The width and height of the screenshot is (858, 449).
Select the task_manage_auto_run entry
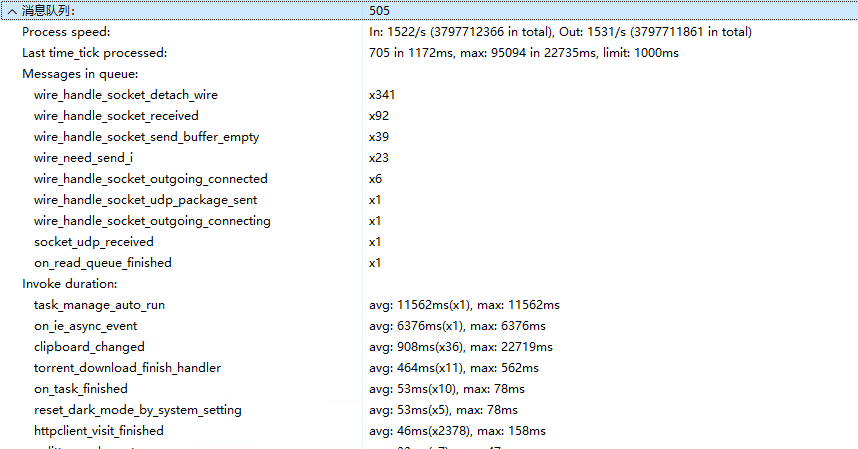99,305
